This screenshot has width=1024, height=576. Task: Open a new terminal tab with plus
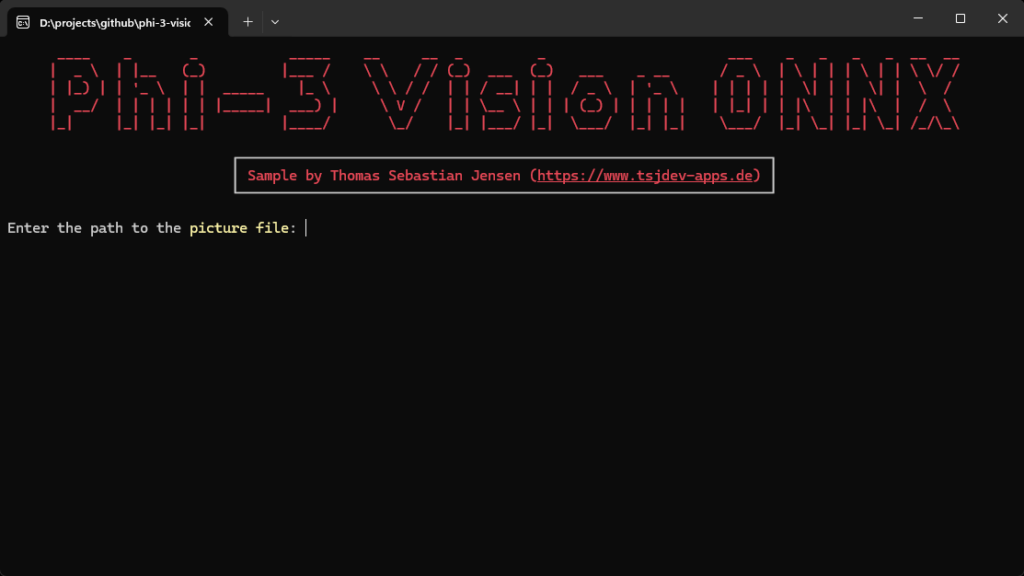tap(248, 21)
